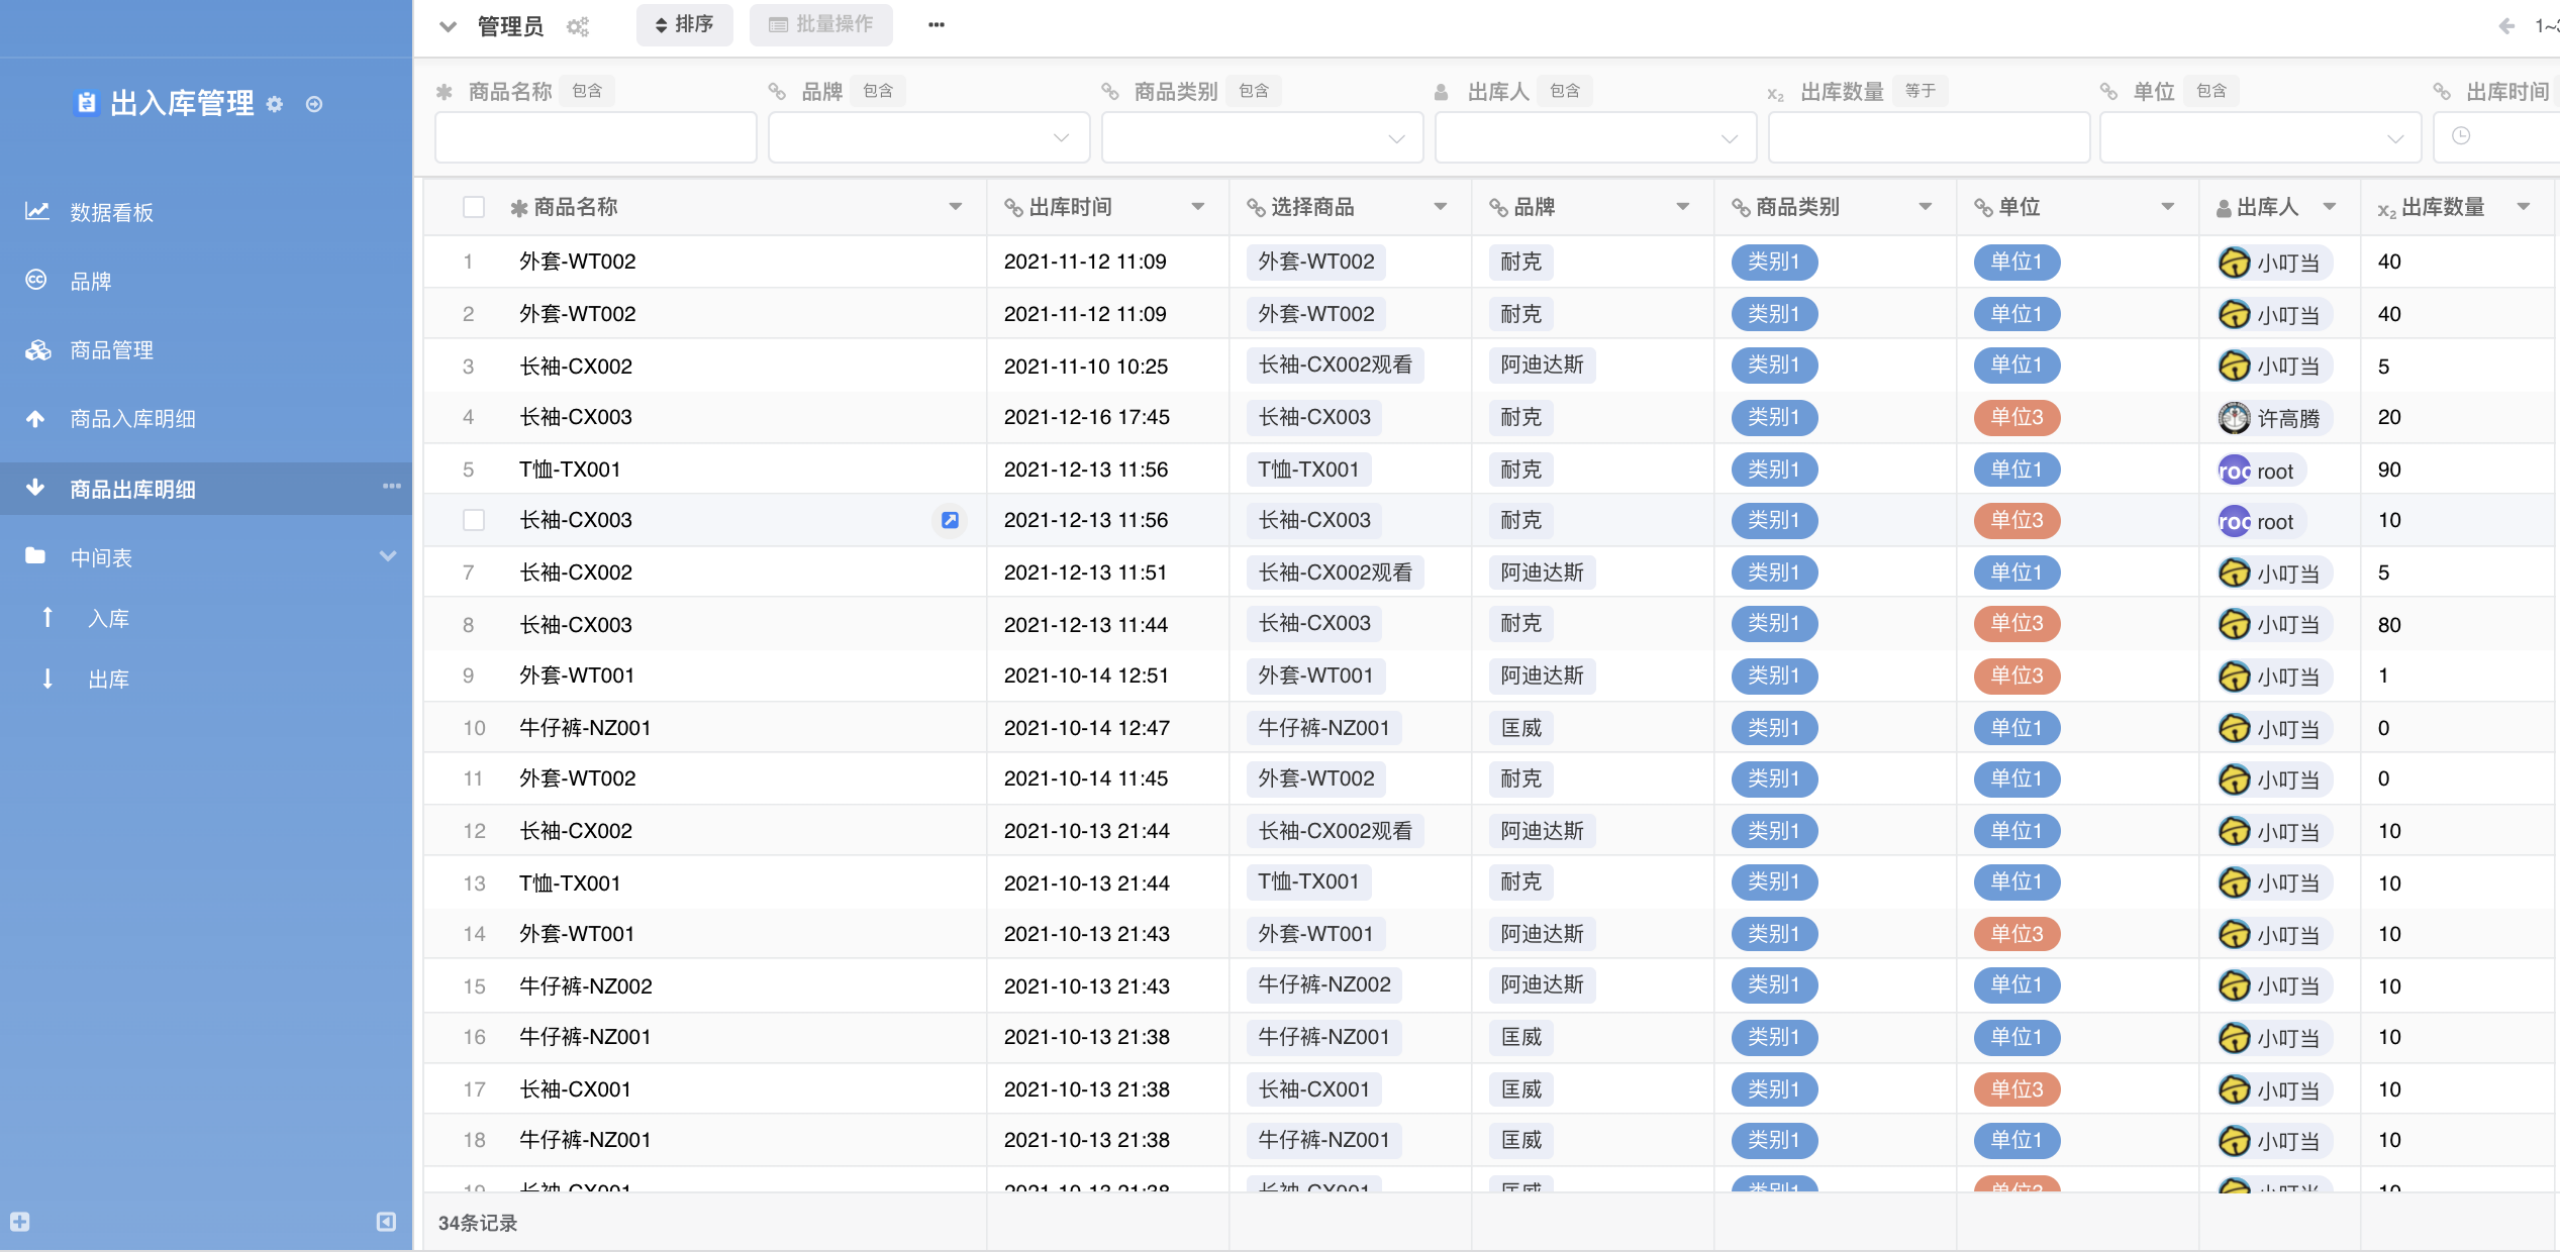Change 品牌 filter condition 包含
The image size is (2560, 1252).
pyautogui.click(x=878, y=91)
